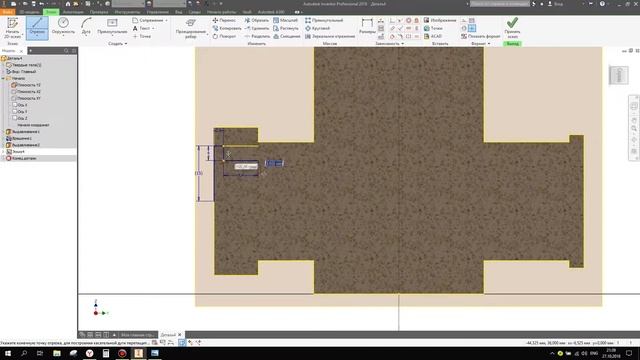Select the Масштаб (Scale) tool

285,20
